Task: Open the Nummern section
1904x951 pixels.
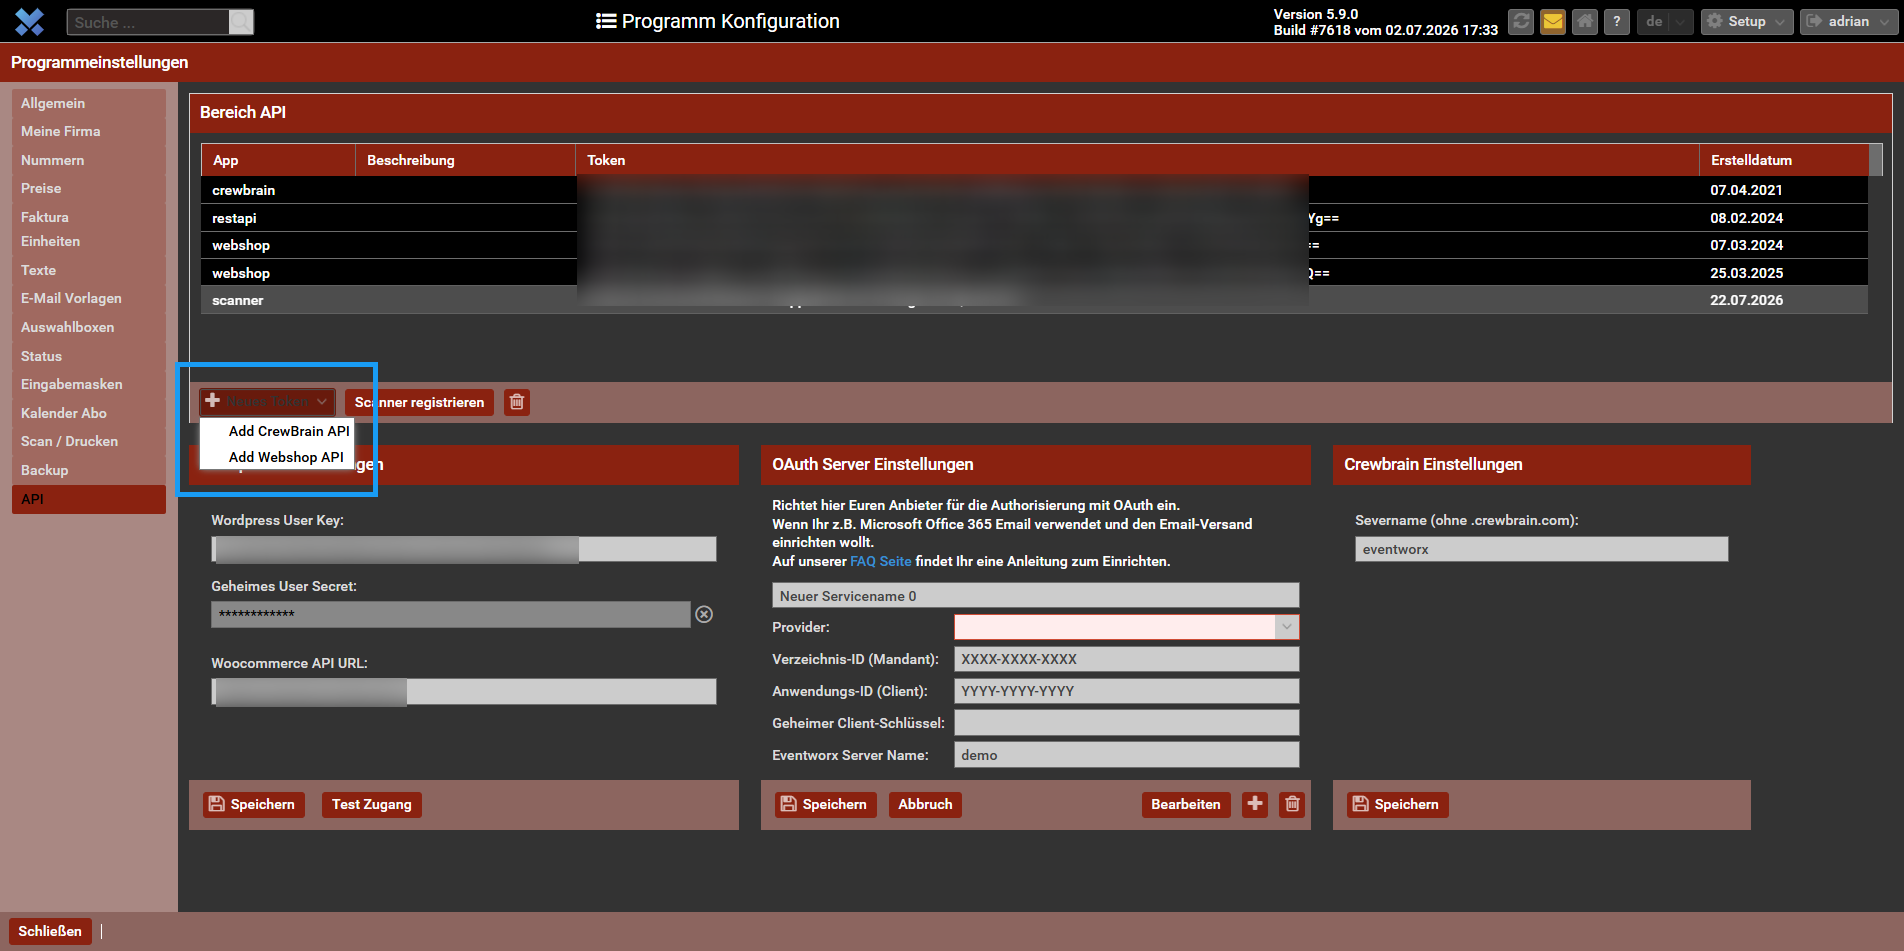Action: tap(89, 160)
